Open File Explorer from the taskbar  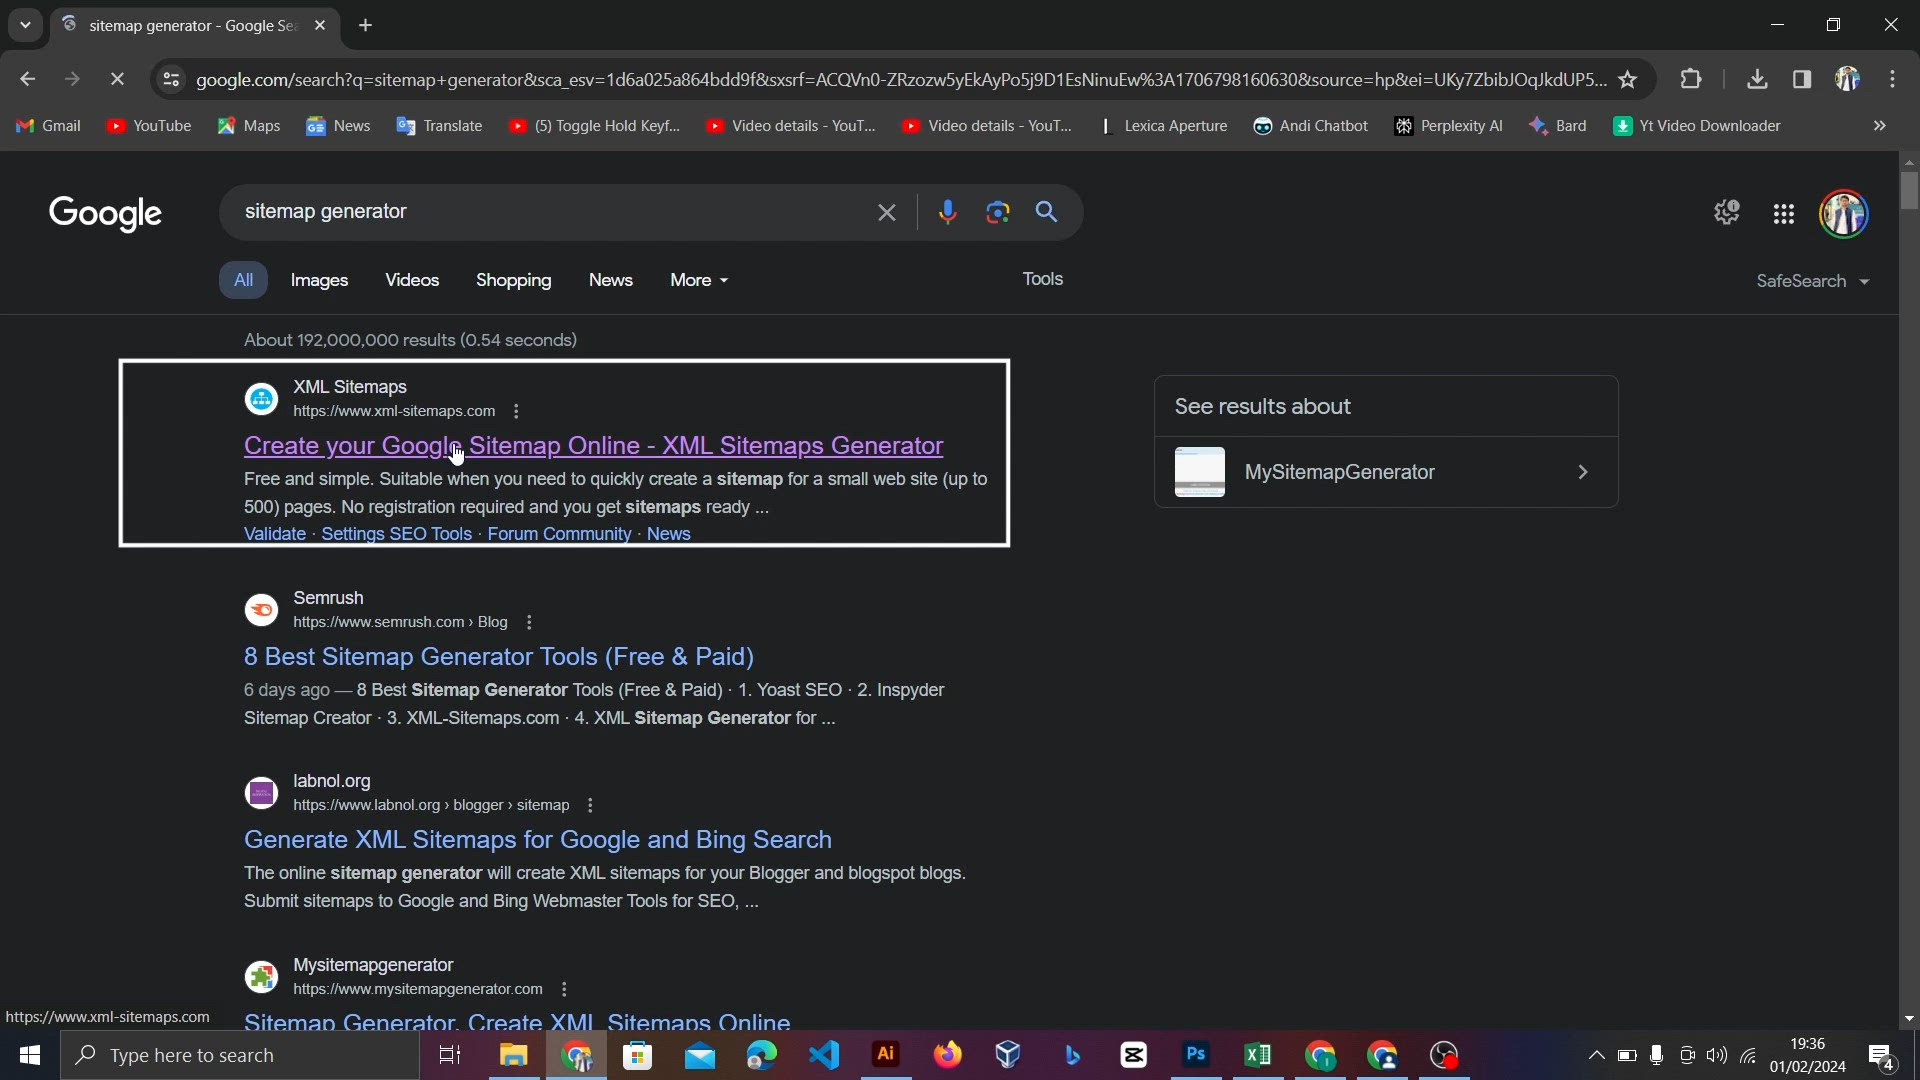click(514, 1055)
